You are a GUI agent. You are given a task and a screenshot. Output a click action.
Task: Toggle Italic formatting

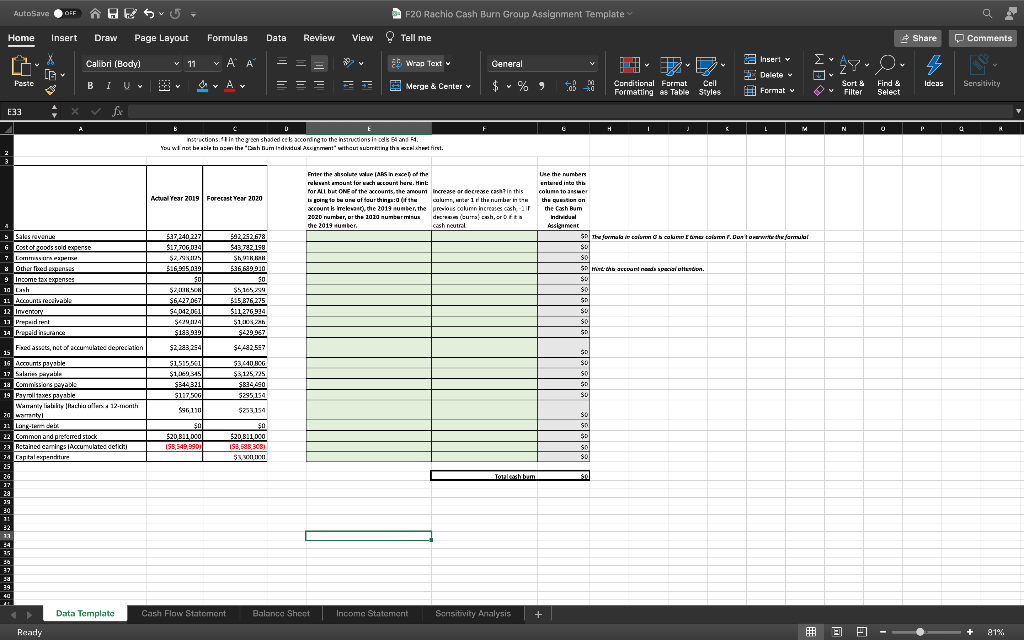click(x=108, y=86)
